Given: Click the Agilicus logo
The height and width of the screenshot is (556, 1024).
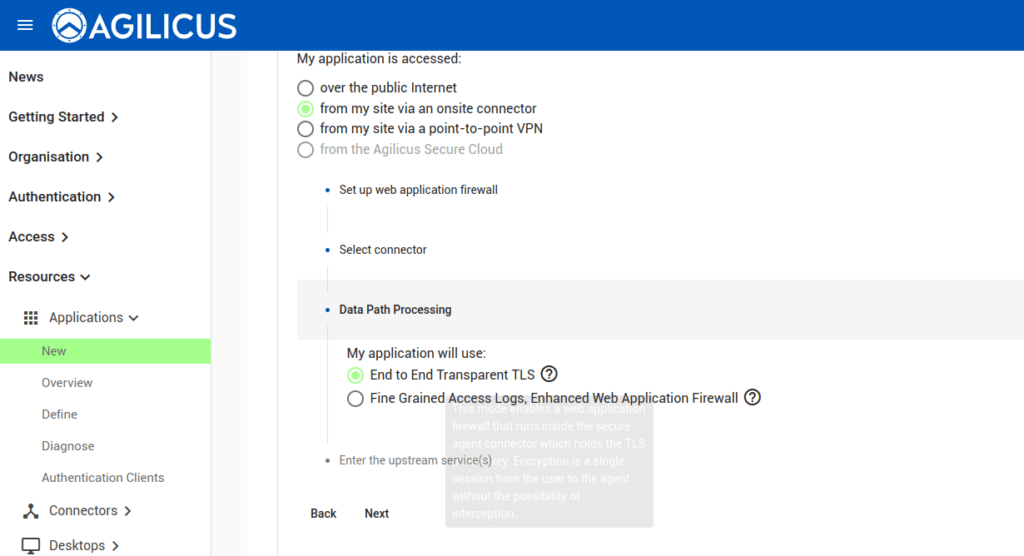Looking at the screenshot, I should click(x=145, y=25).
